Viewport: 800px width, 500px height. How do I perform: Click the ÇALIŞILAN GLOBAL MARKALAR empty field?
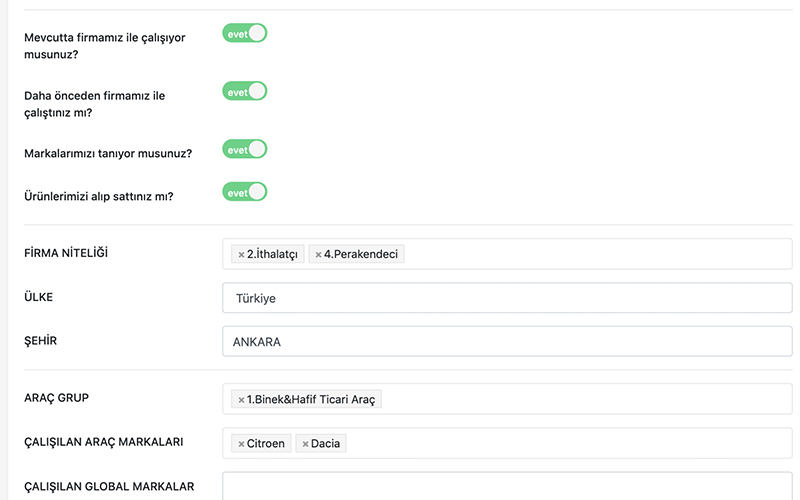pyautogui.click(x=507, y=487)
